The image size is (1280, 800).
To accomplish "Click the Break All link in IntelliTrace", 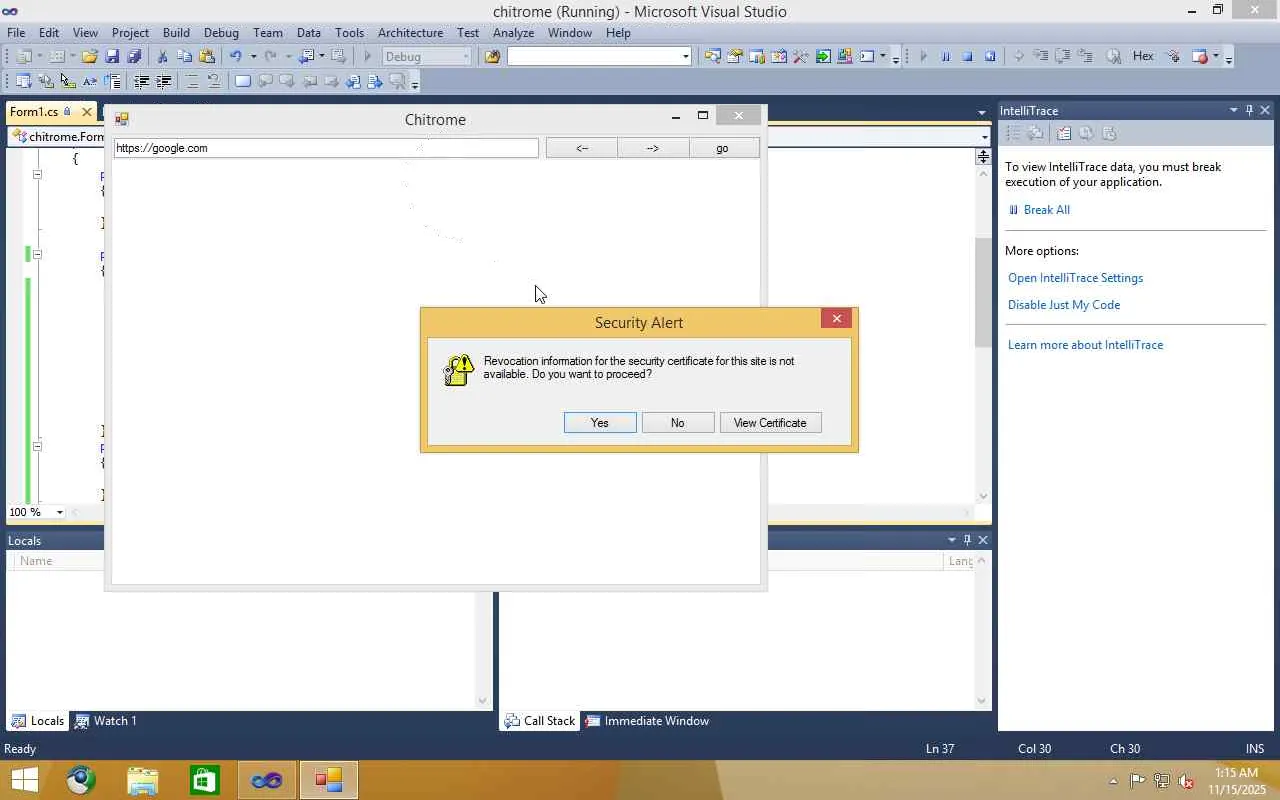I will pyautogui.click(x=1046, y=210).
